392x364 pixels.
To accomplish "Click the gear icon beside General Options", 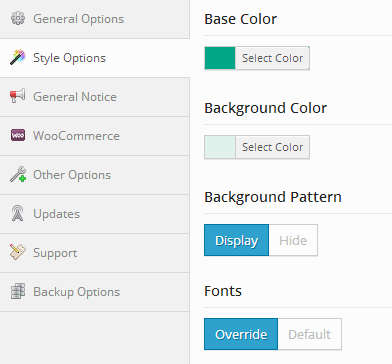I will (18, 18).
